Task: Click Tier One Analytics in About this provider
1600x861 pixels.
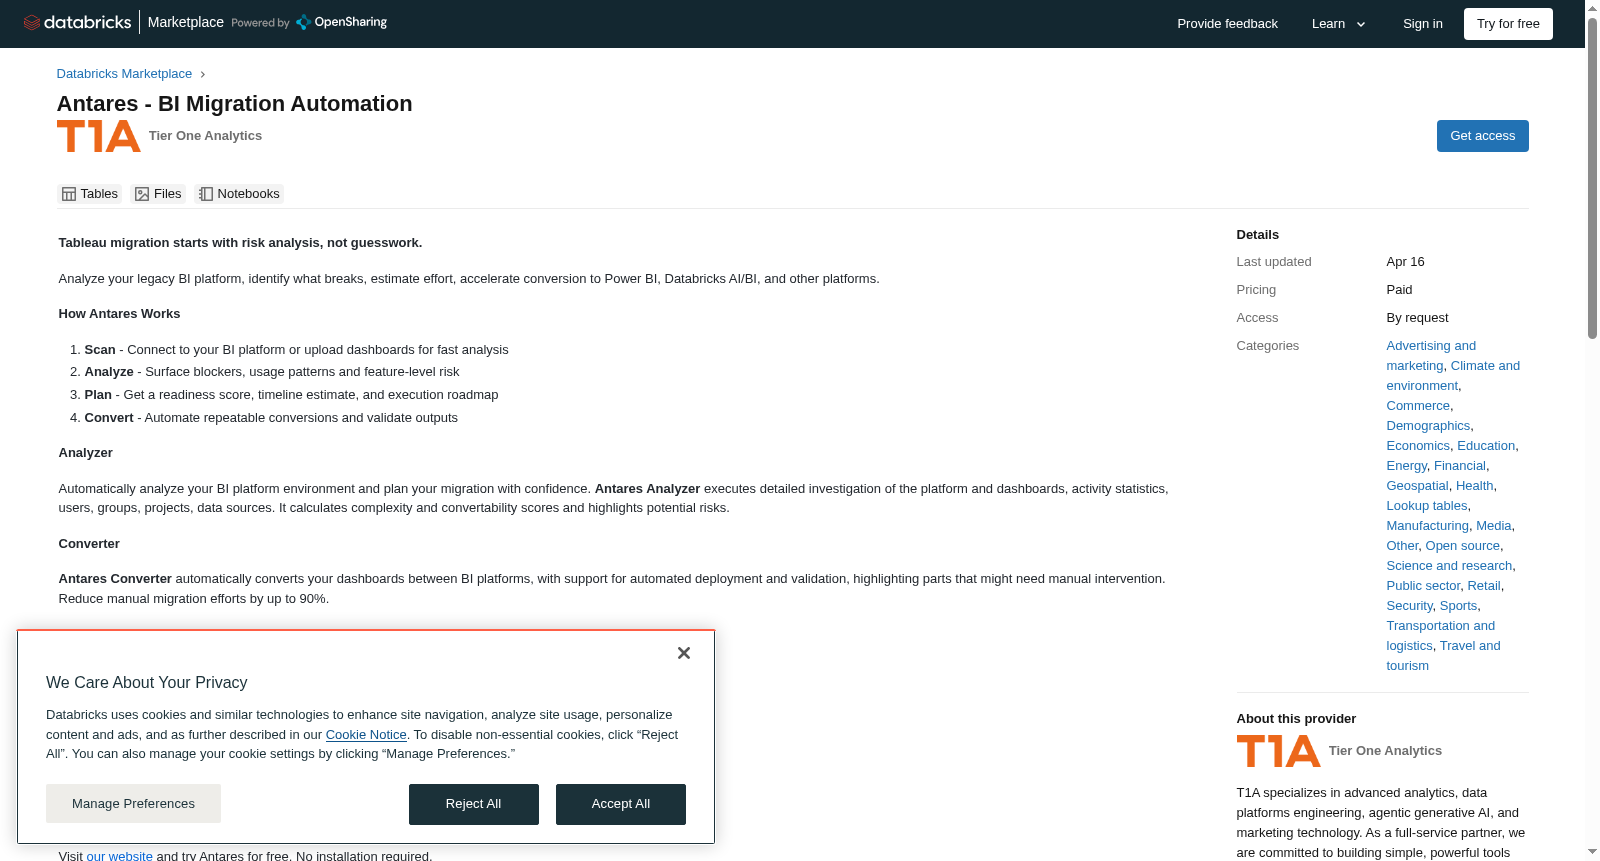Action: 1385,751
